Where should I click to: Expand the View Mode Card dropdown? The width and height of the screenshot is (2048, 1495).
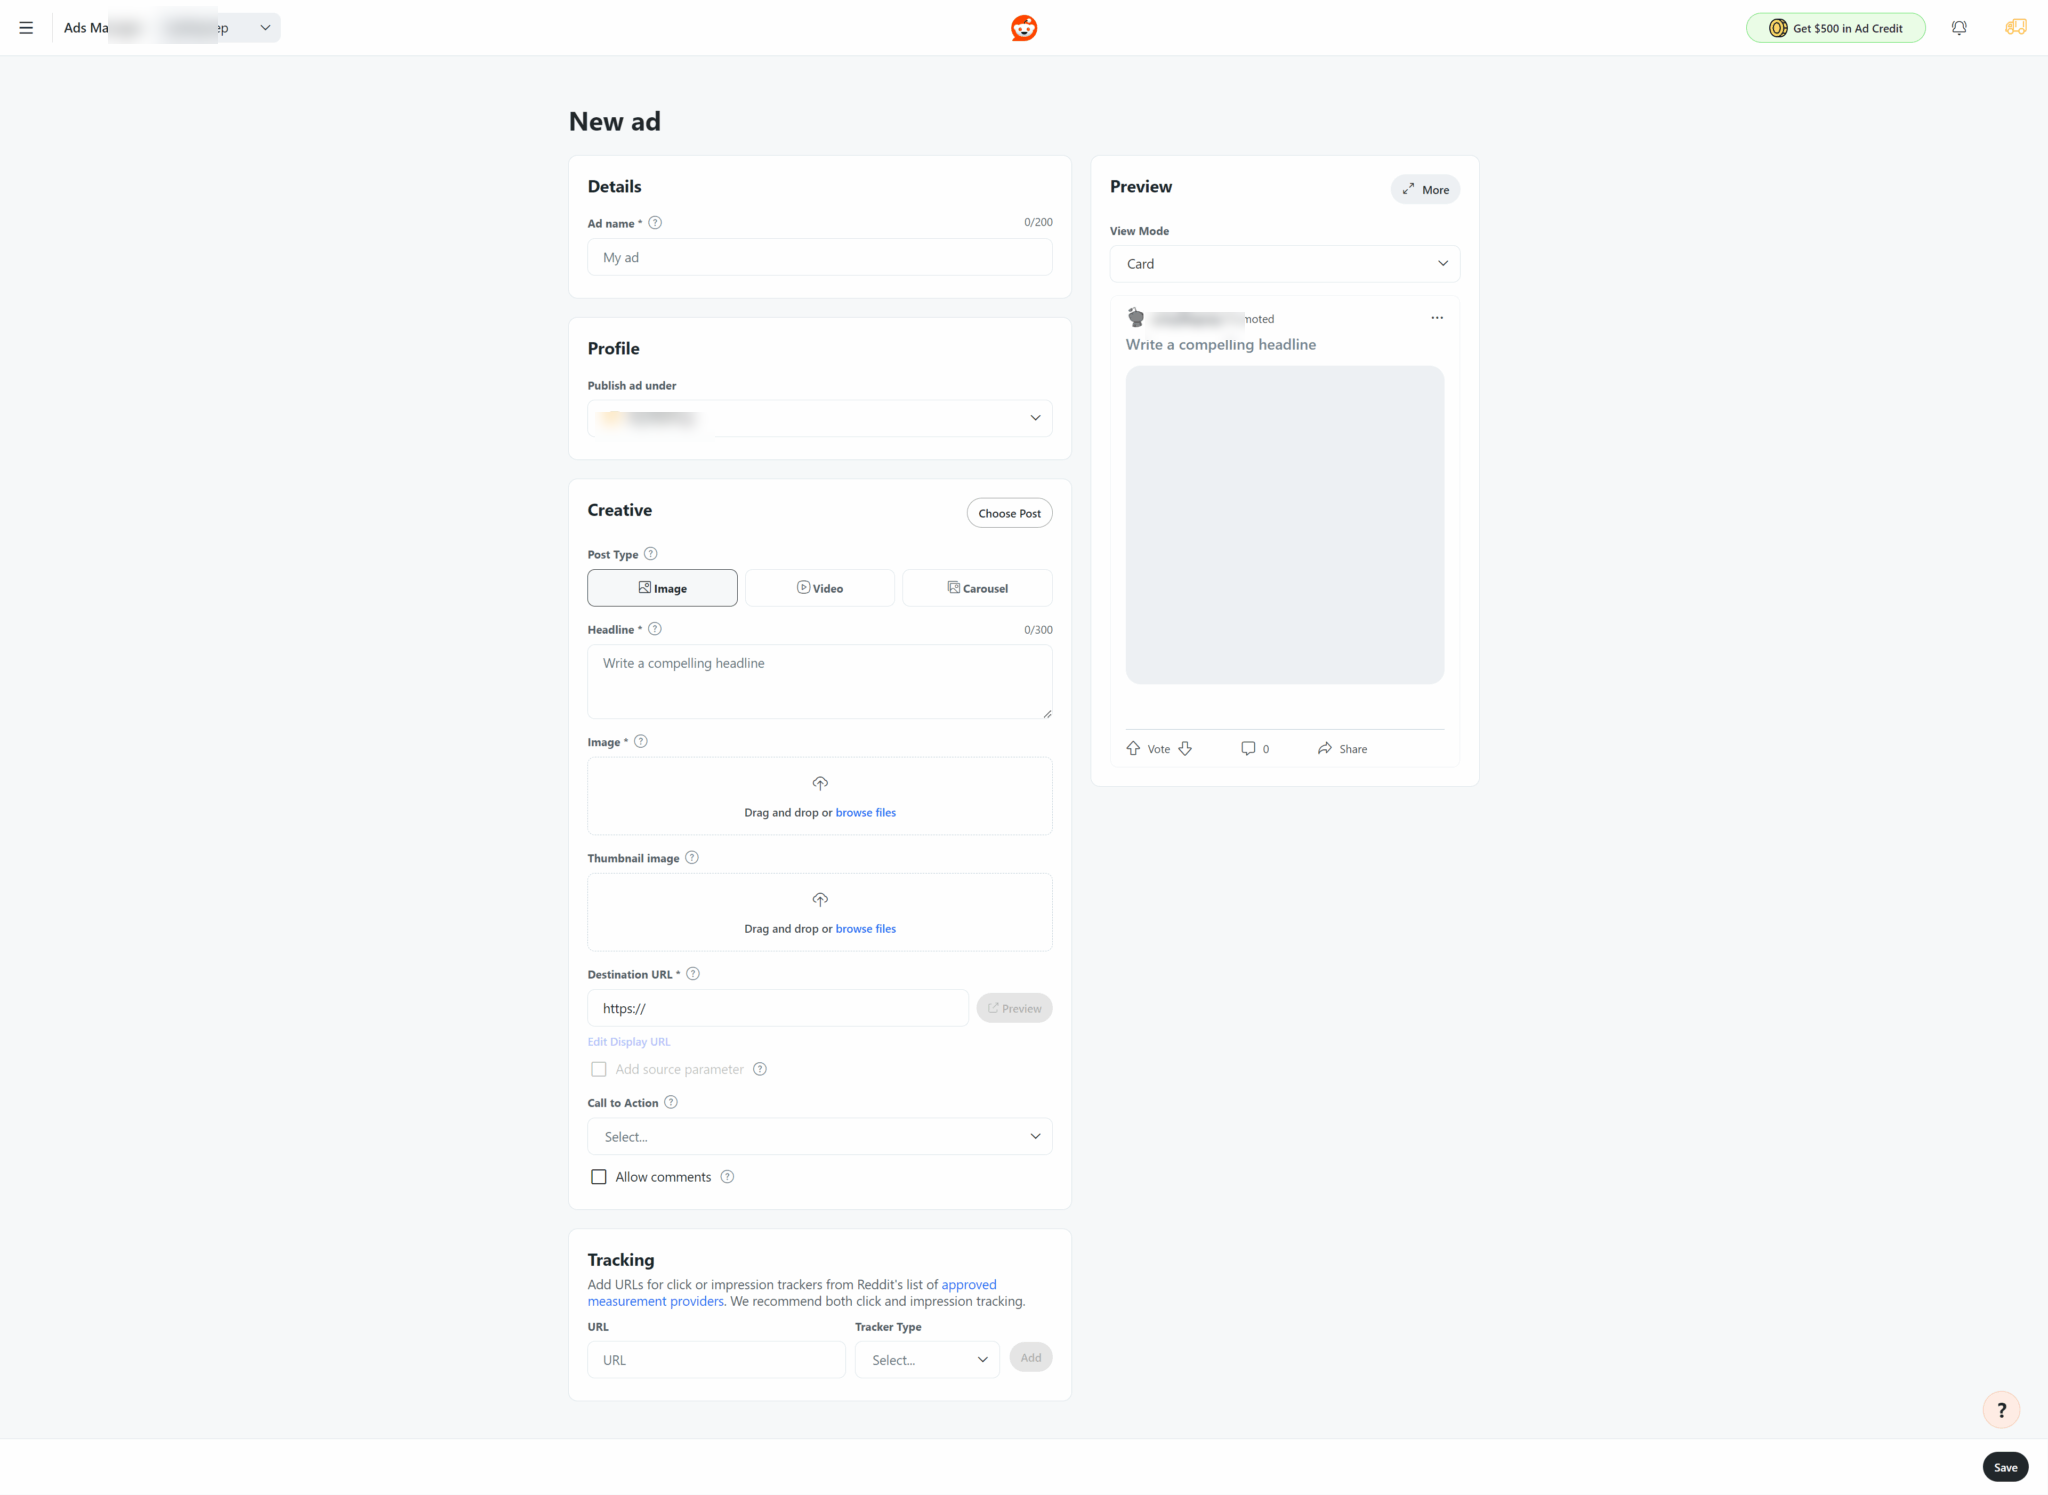[1284, 264]
